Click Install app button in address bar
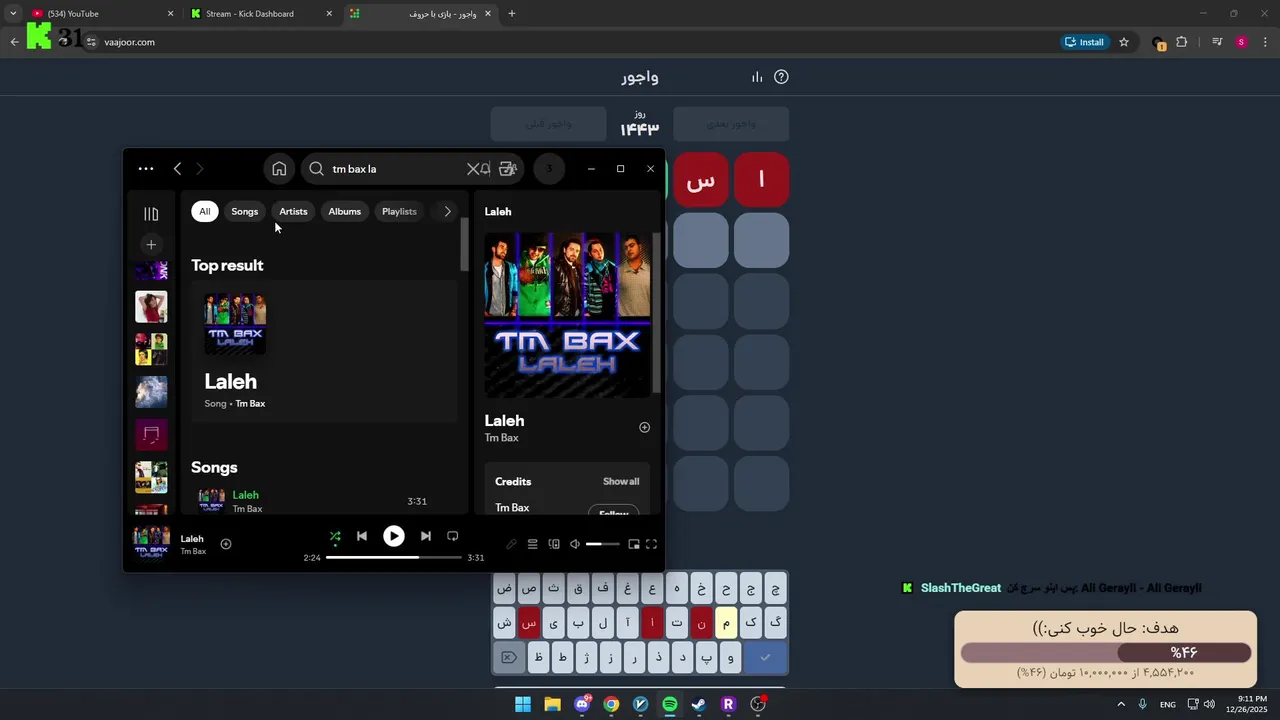1280x720 pixels. [1084, 42]
